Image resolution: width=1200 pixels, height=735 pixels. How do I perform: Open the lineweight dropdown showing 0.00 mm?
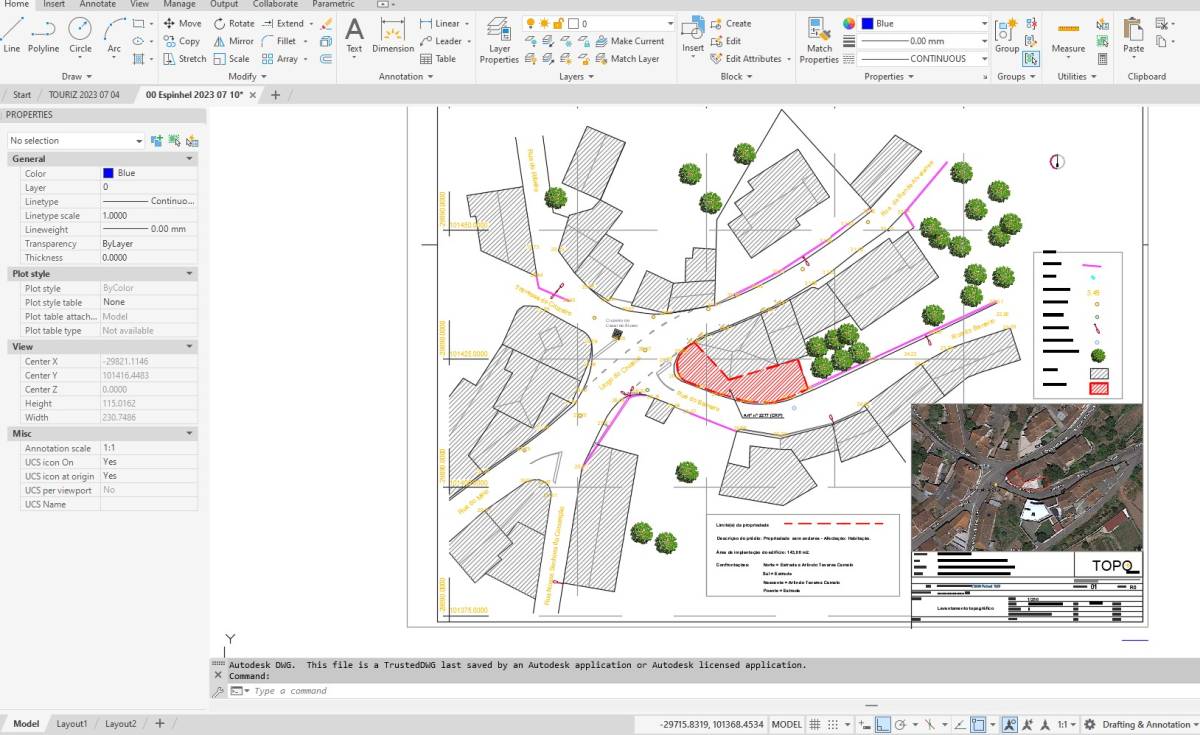[x=924, y=41]
